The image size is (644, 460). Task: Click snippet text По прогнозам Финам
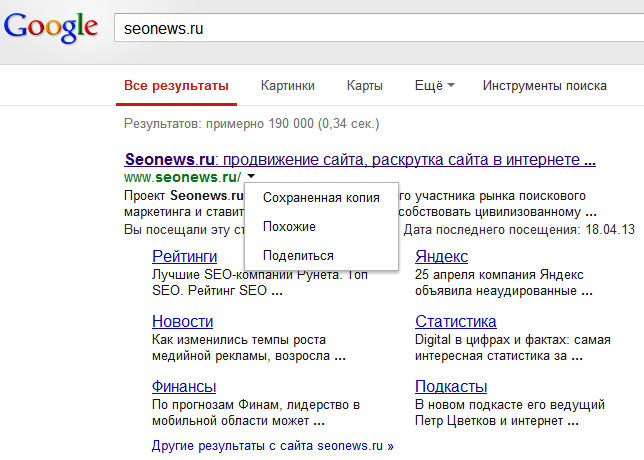pos(217,405)
